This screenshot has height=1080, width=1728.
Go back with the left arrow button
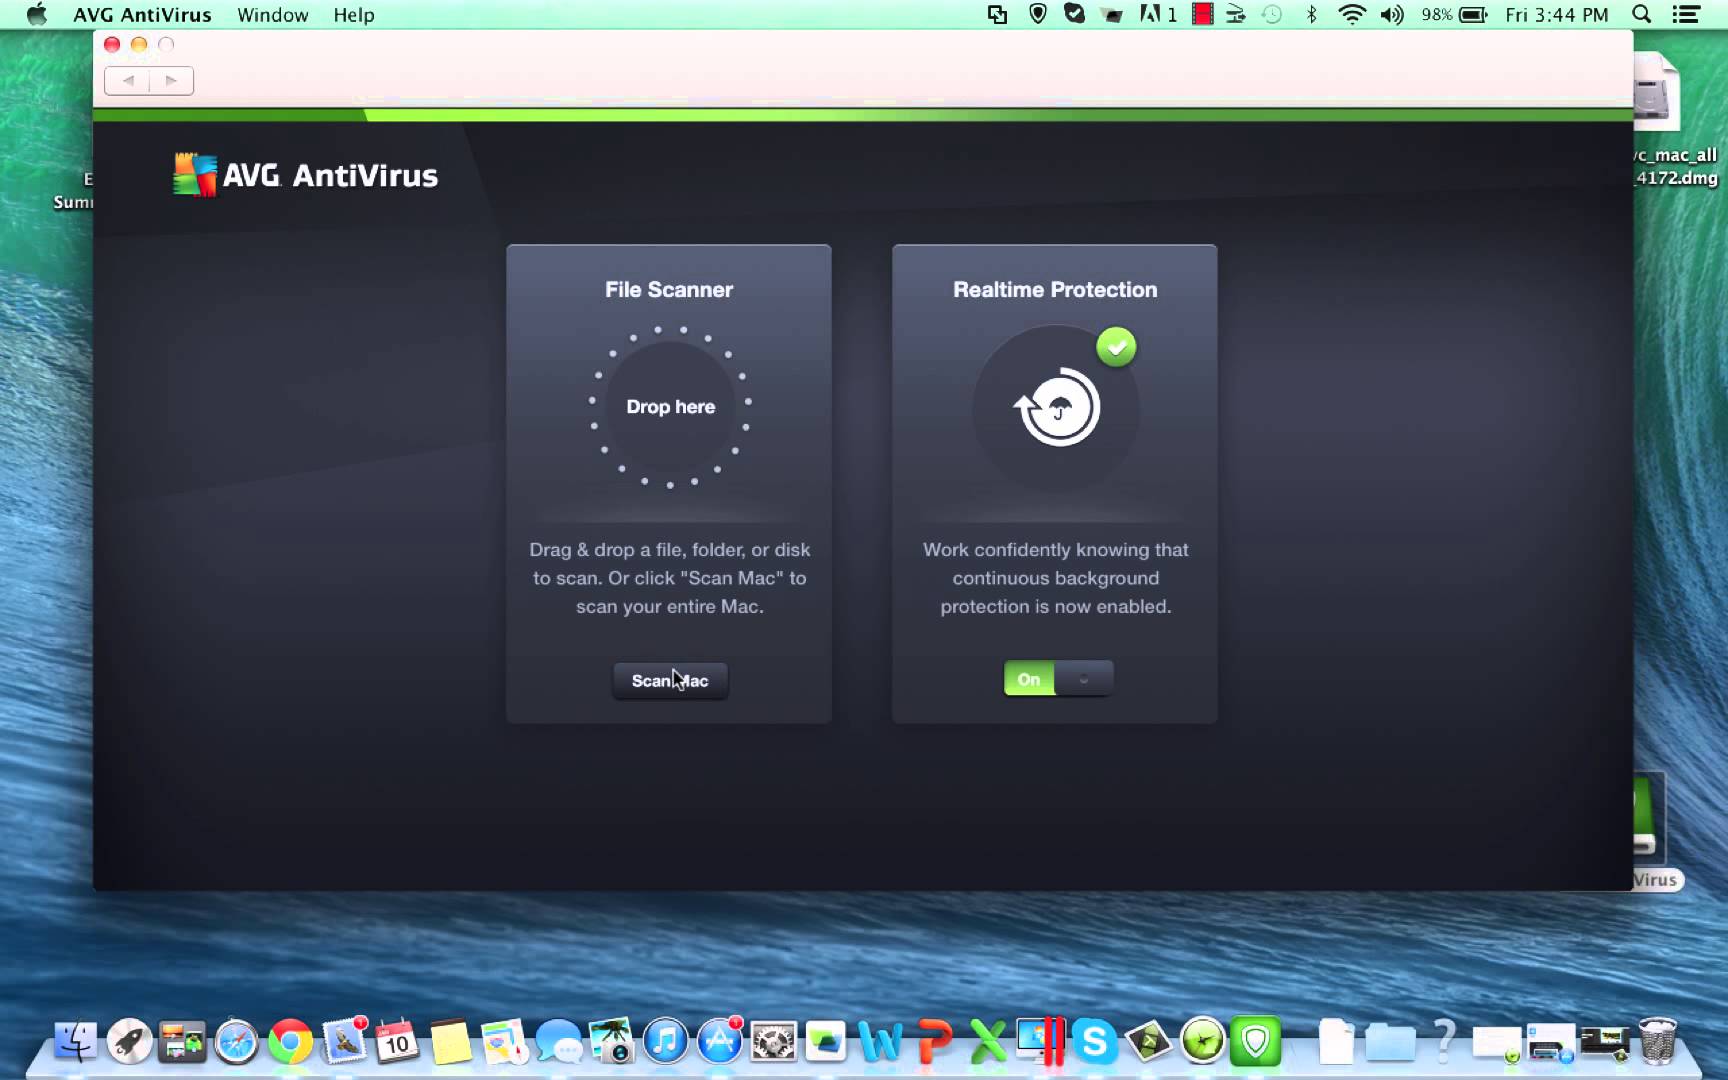point(128,81)
